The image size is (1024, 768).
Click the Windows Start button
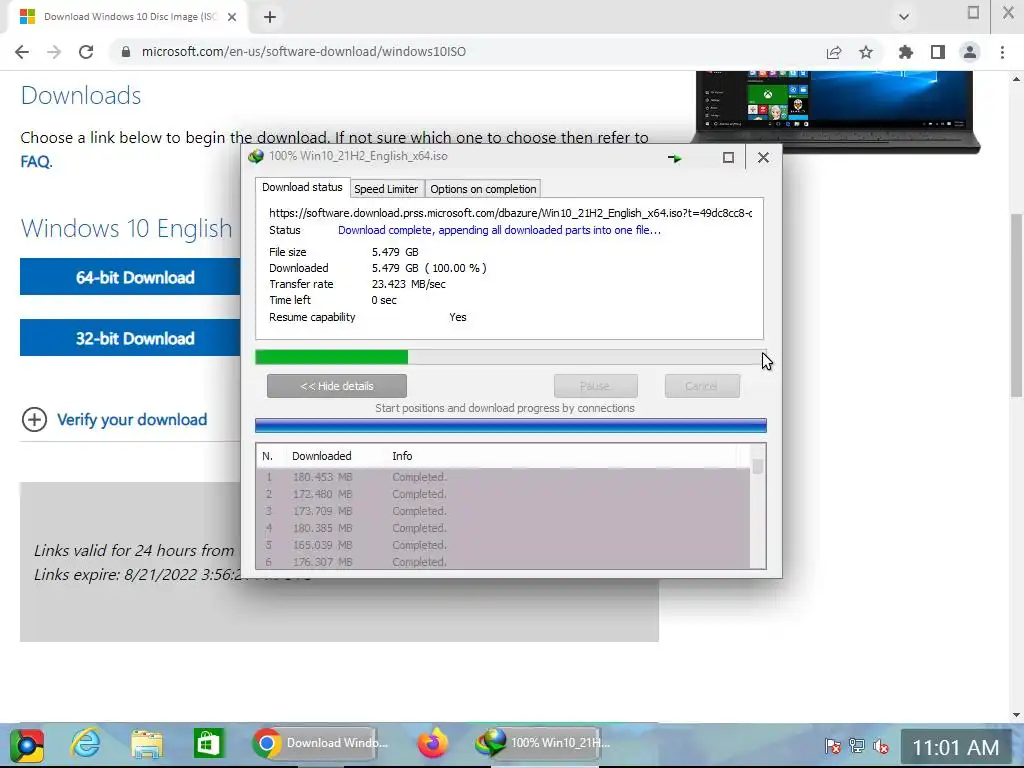click(x=26, y=744)
